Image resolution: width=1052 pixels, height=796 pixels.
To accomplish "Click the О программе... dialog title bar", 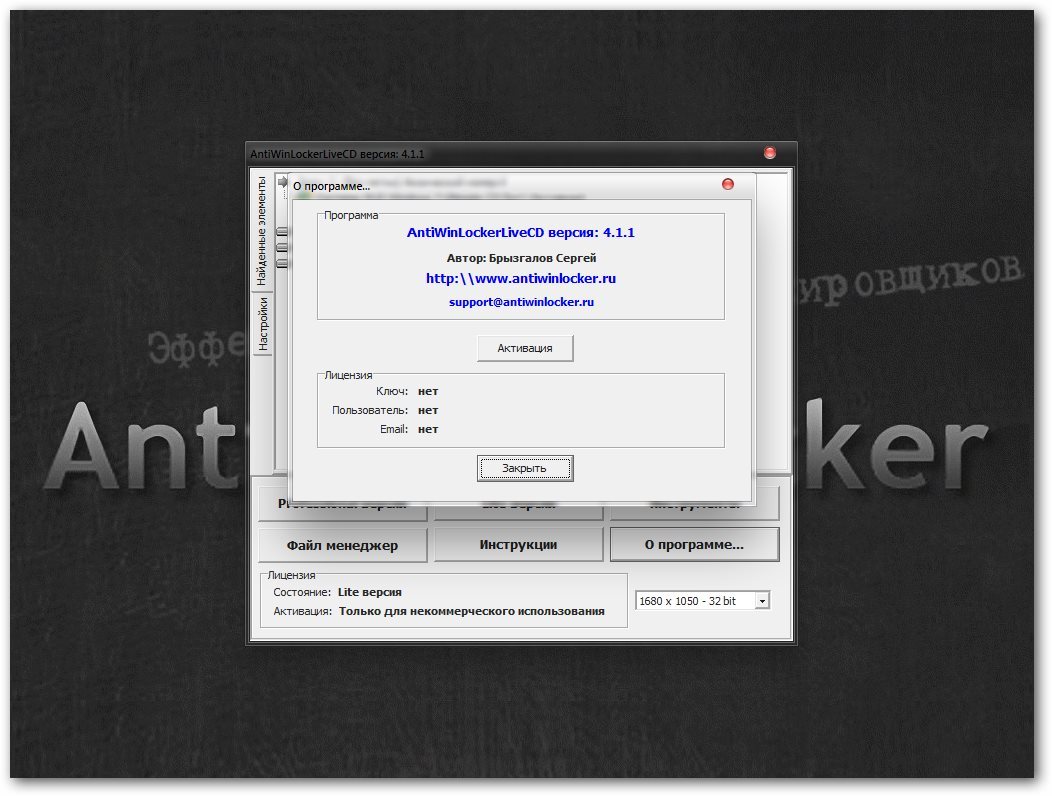I will point(500,185).
